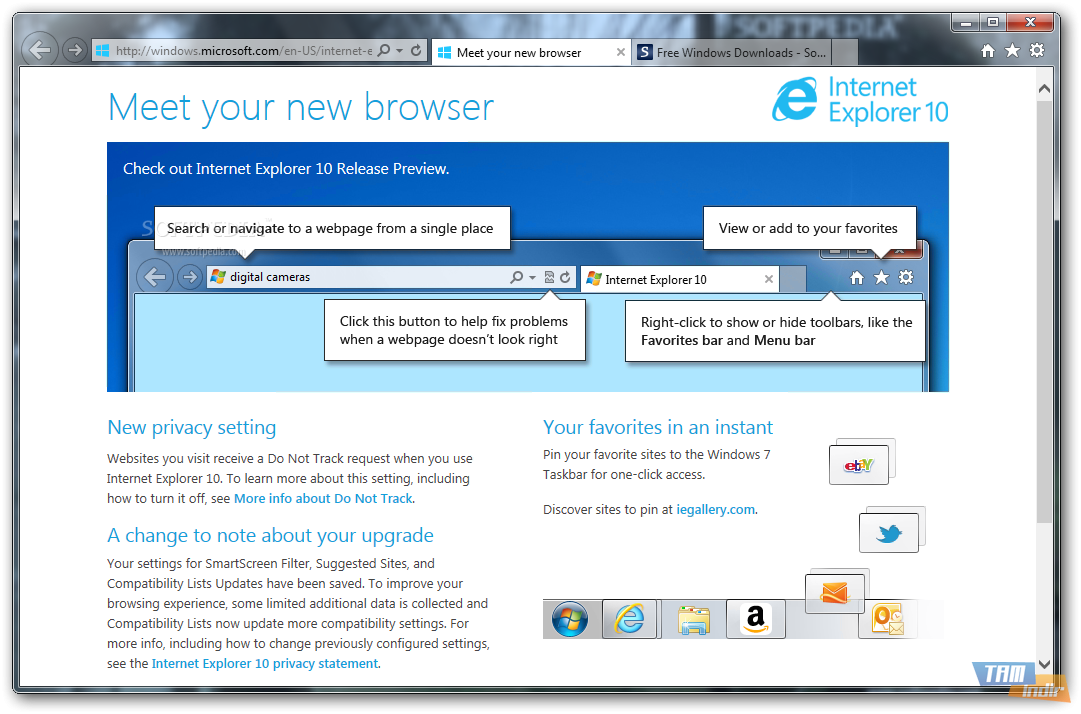1081x714 pixels.
Task: Click the 'View or add to your favorites' callout
Action: coord(809,228)
